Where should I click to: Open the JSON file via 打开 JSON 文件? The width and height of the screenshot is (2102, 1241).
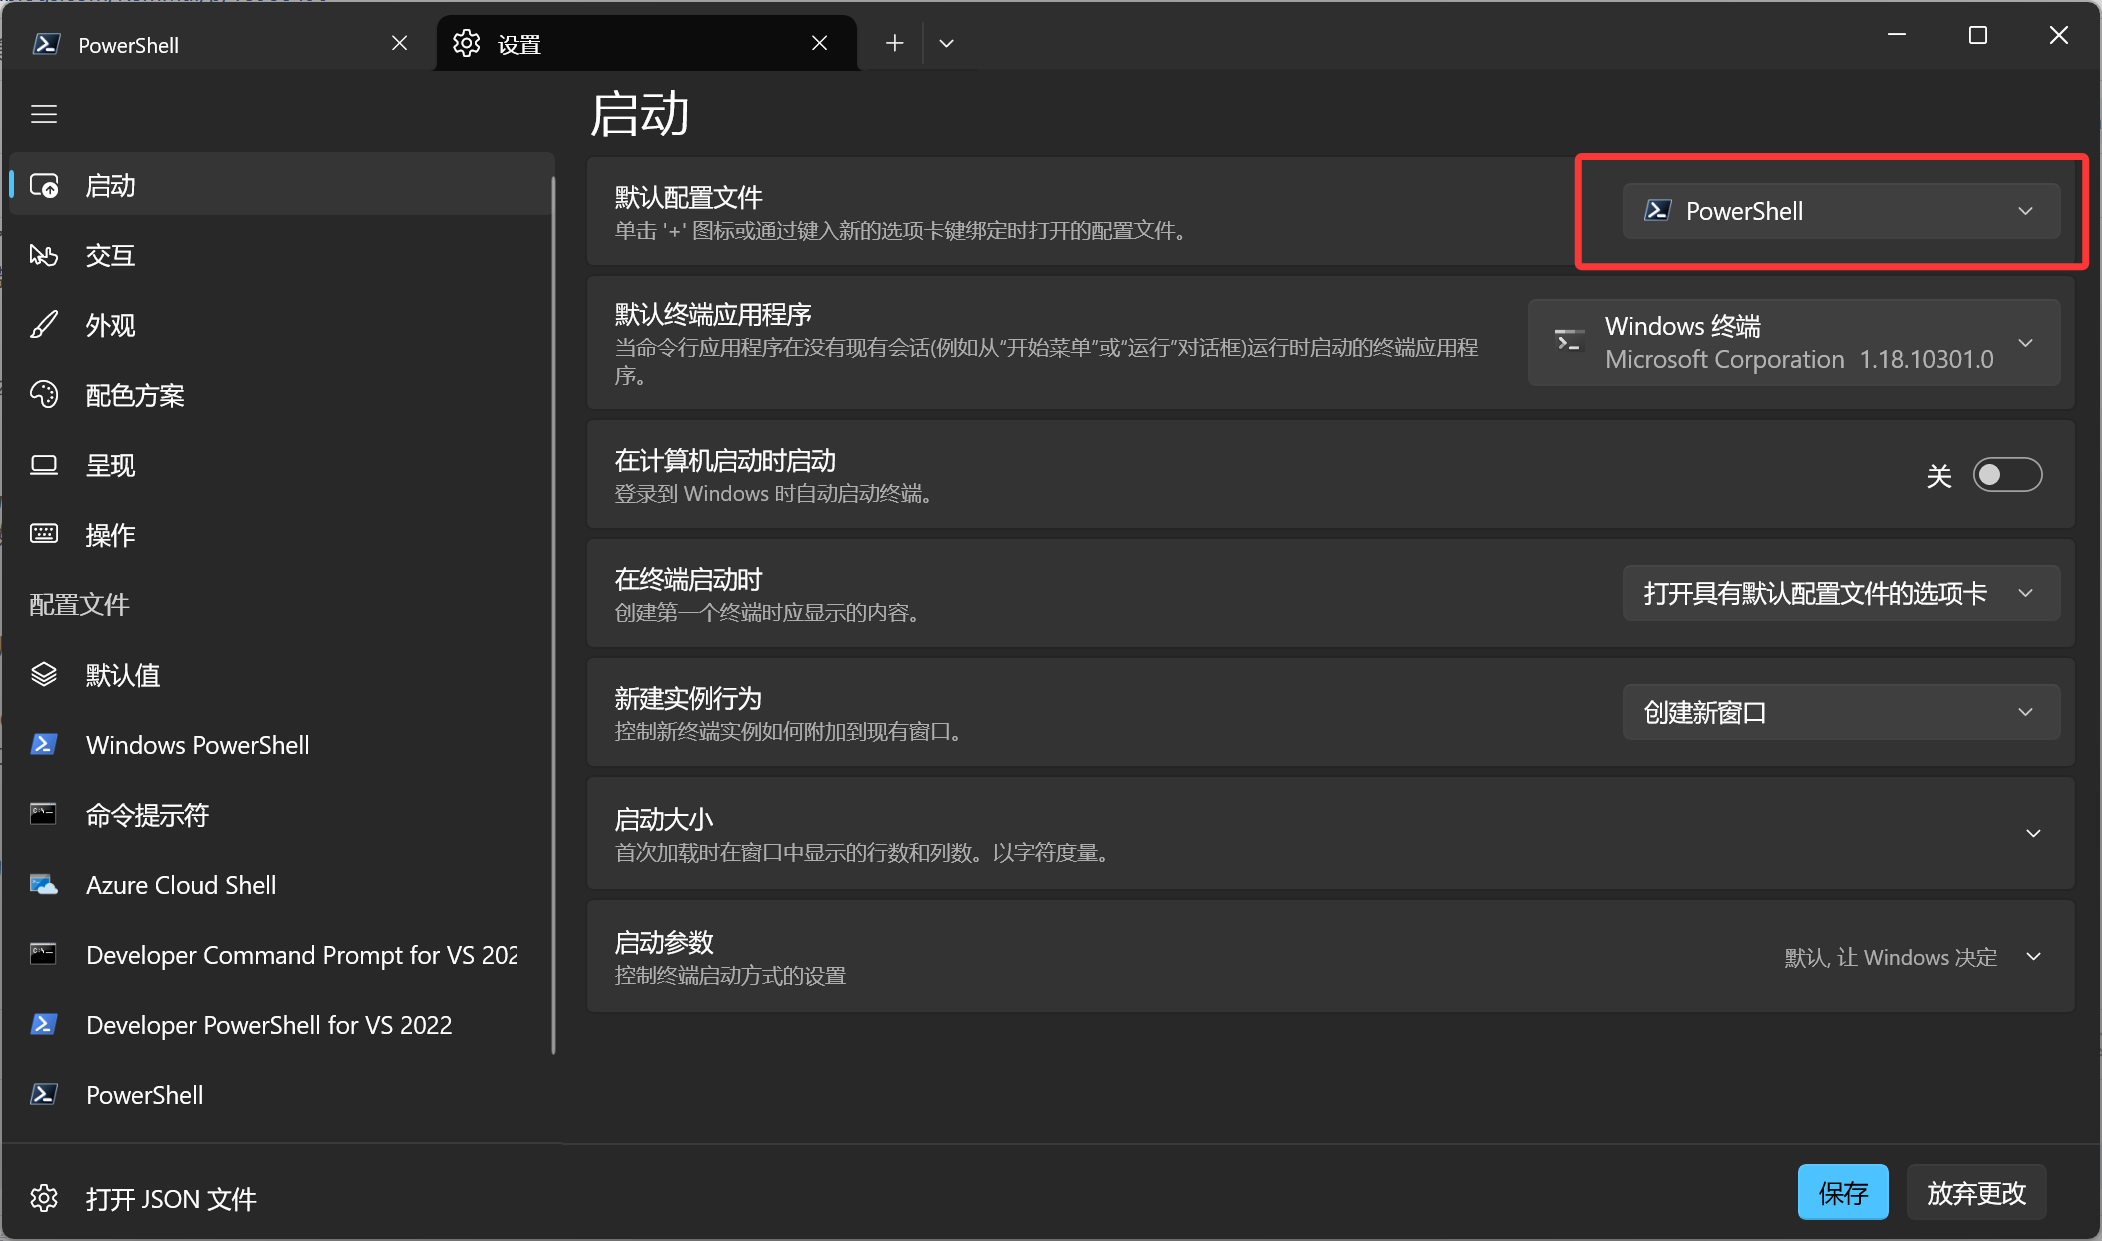[x=170, y=1198]
